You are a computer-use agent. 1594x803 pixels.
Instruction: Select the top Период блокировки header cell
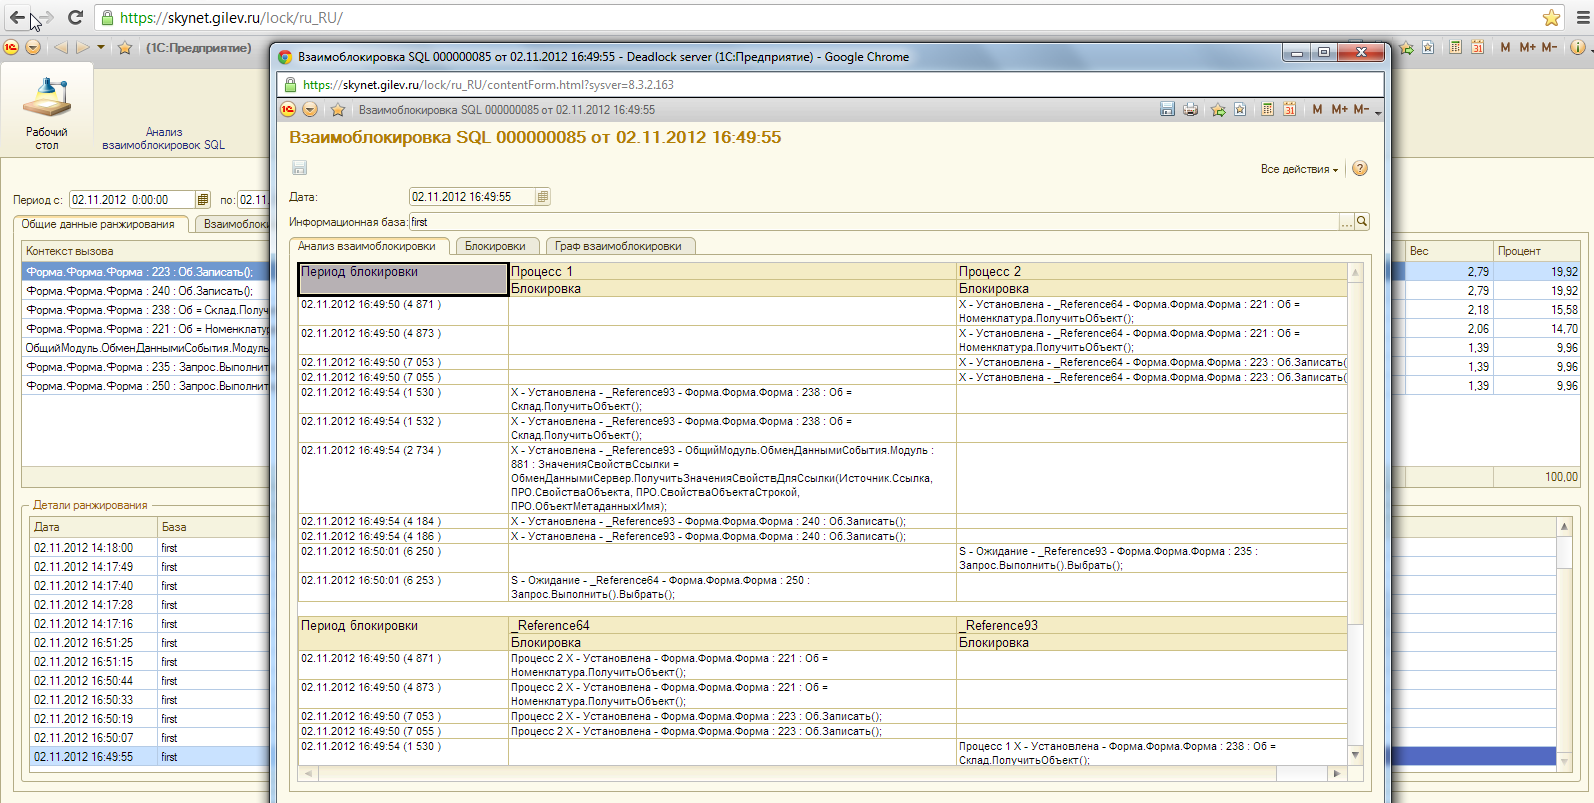click(x=403, y=279)
